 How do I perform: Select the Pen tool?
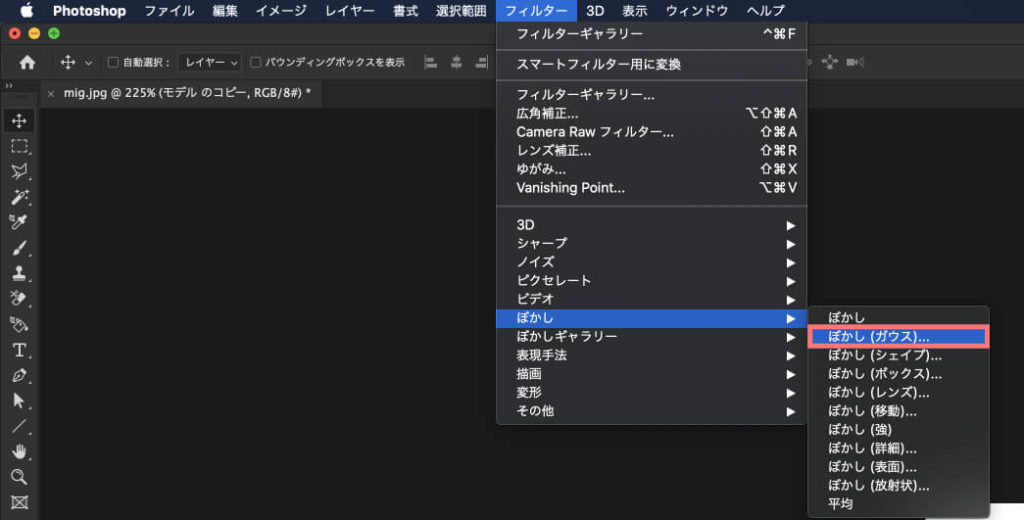19,376
